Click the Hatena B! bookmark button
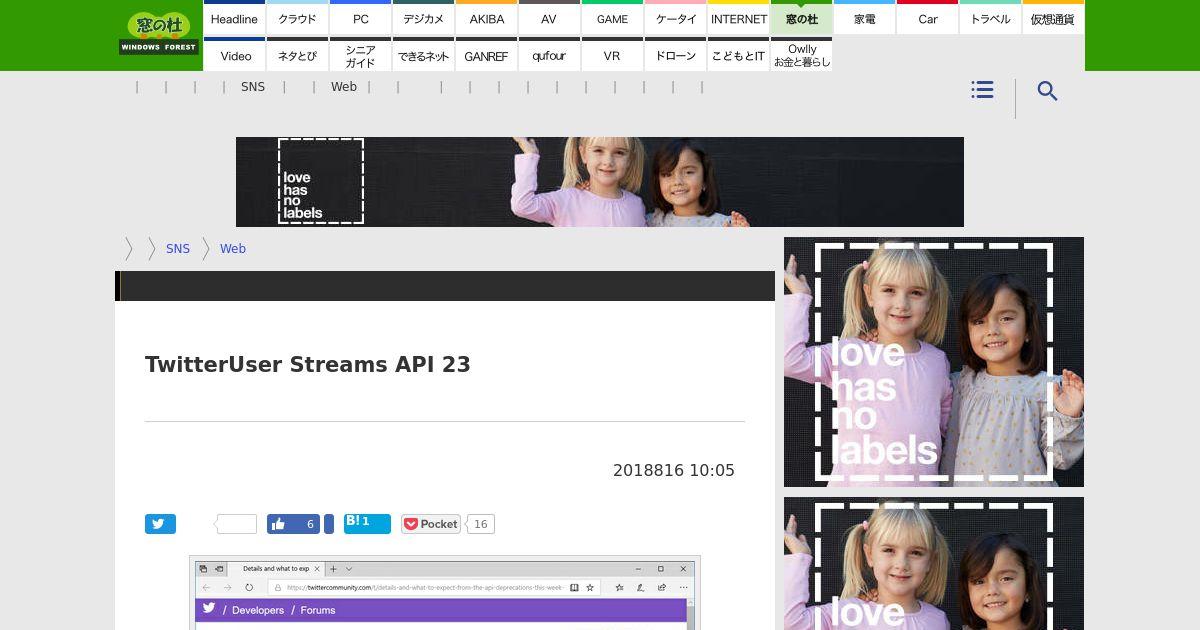1200x630 pixels. pos(367,523)
